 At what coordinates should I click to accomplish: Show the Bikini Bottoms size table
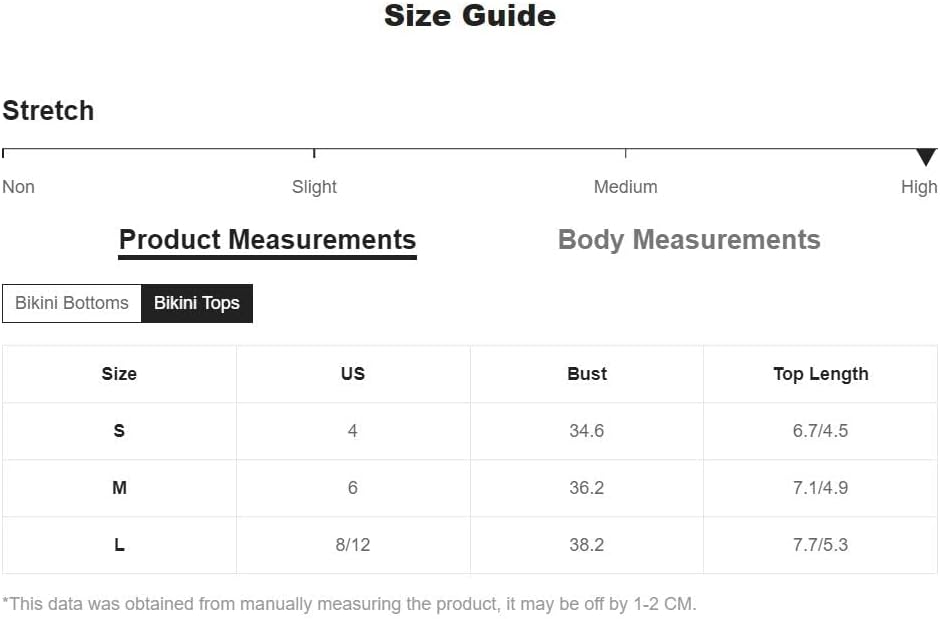point(72,303)
